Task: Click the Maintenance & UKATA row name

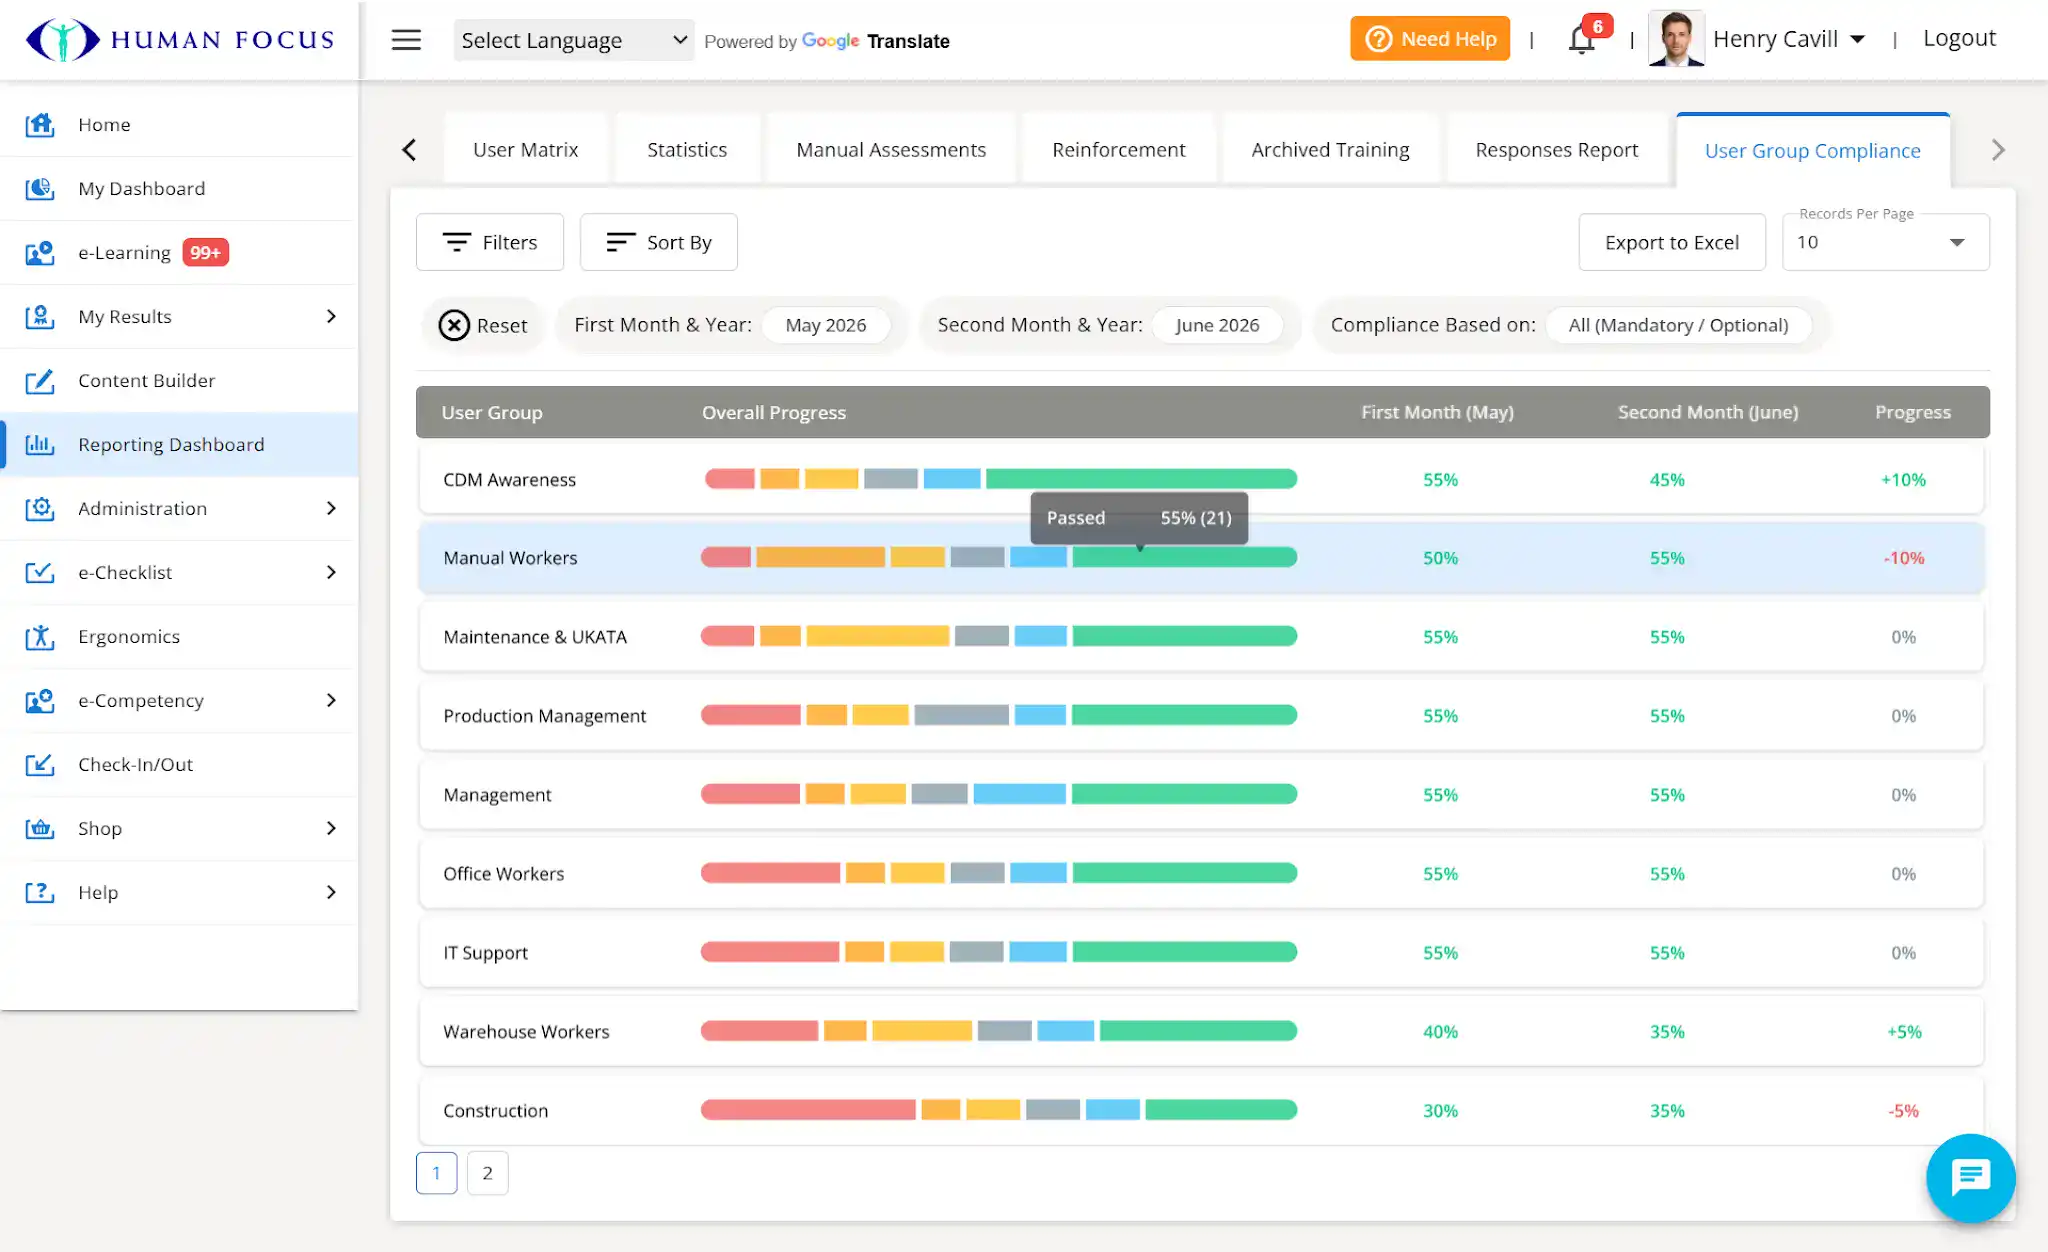Action: [x=535, y=637]
